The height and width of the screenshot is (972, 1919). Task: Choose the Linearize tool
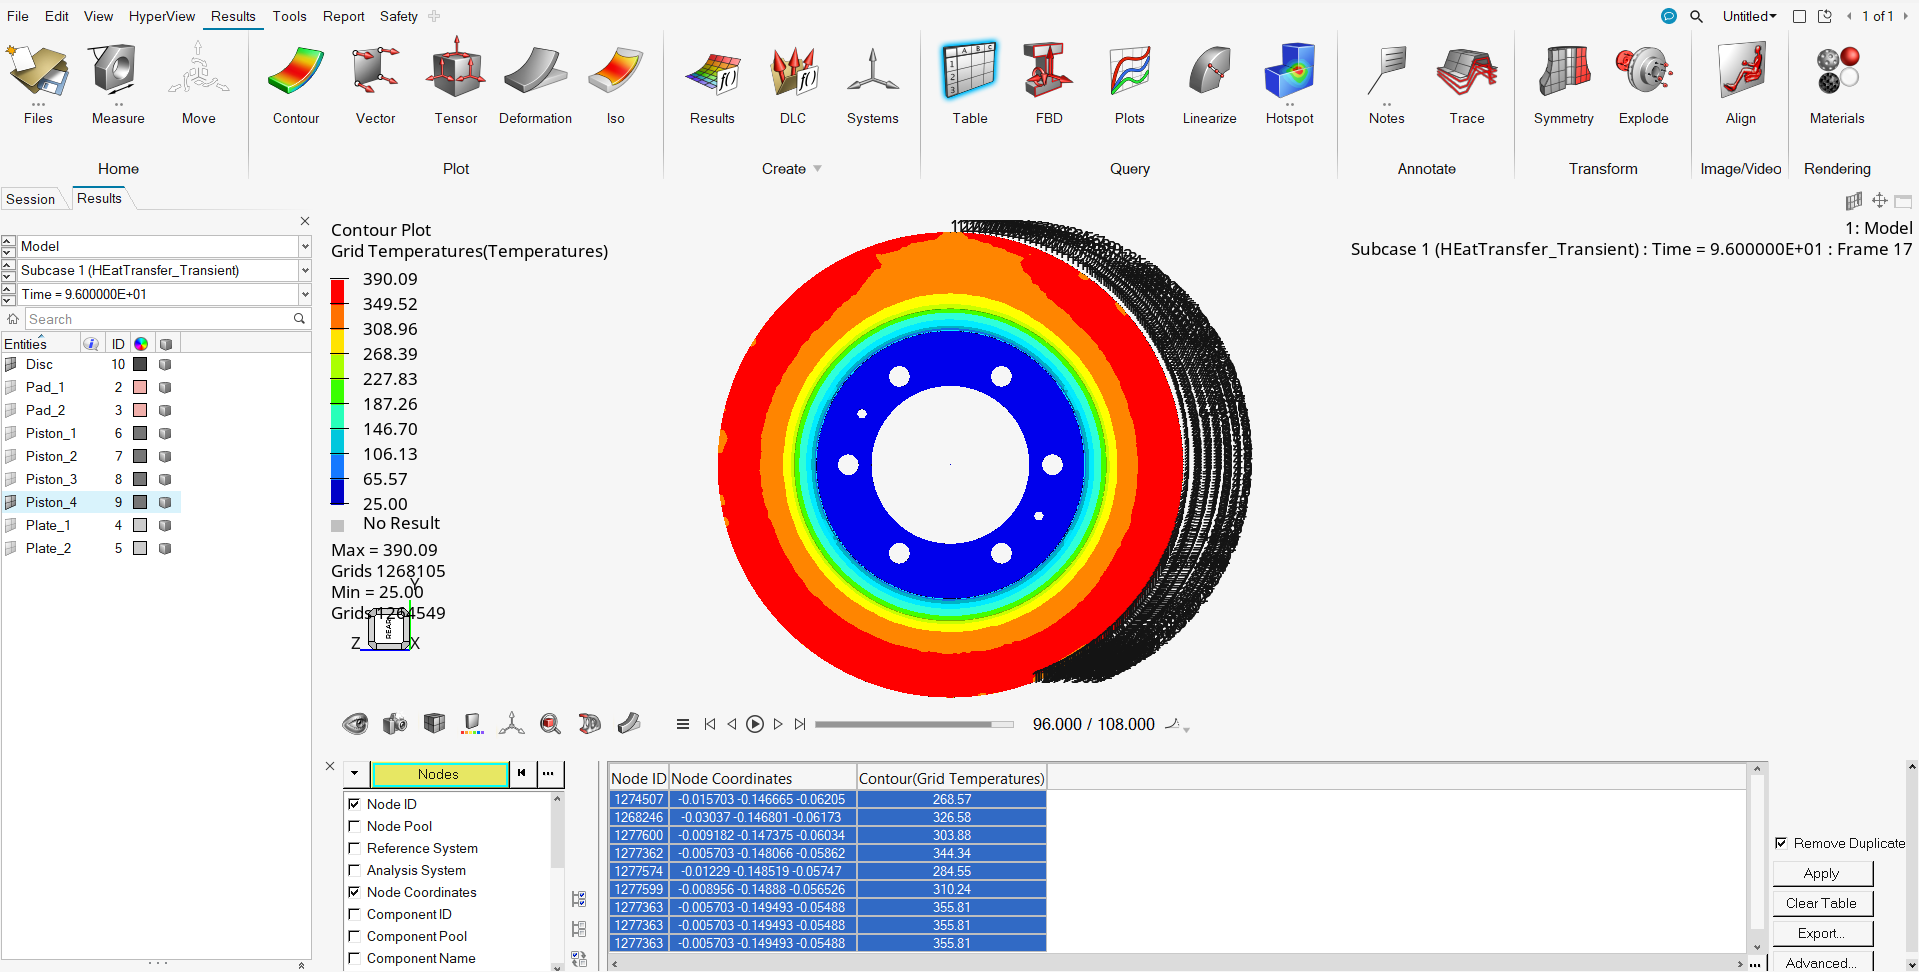[x=1210, y=84]
